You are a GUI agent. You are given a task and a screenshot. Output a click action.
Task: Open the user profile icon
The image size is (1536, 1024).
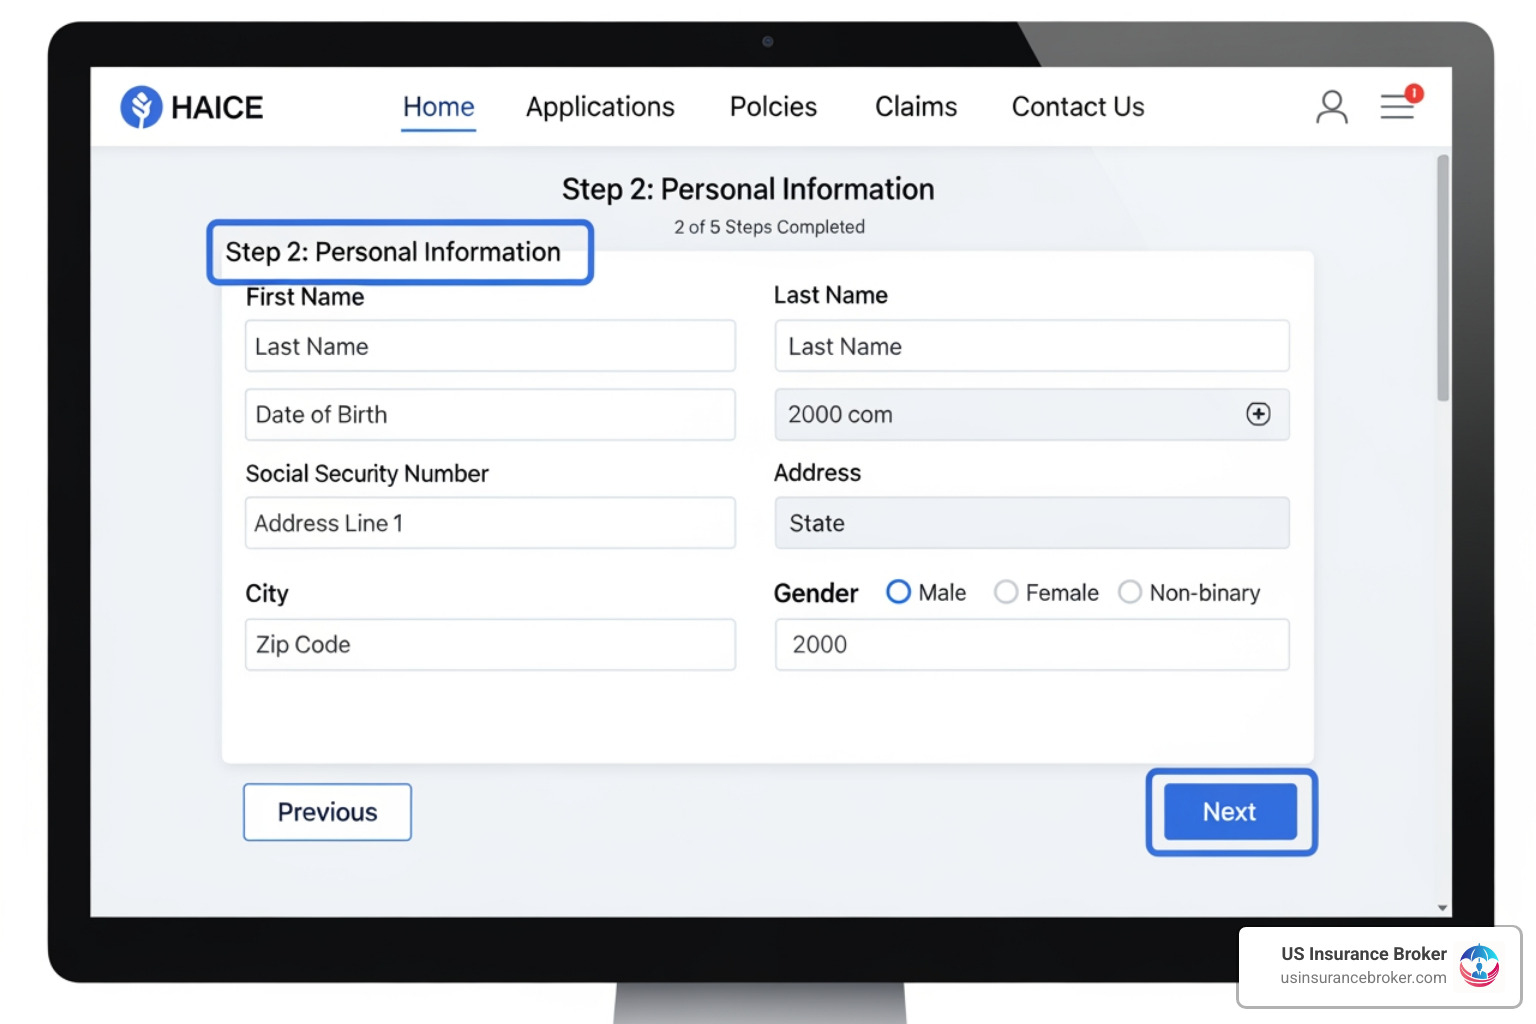[x=1331, y=107]
